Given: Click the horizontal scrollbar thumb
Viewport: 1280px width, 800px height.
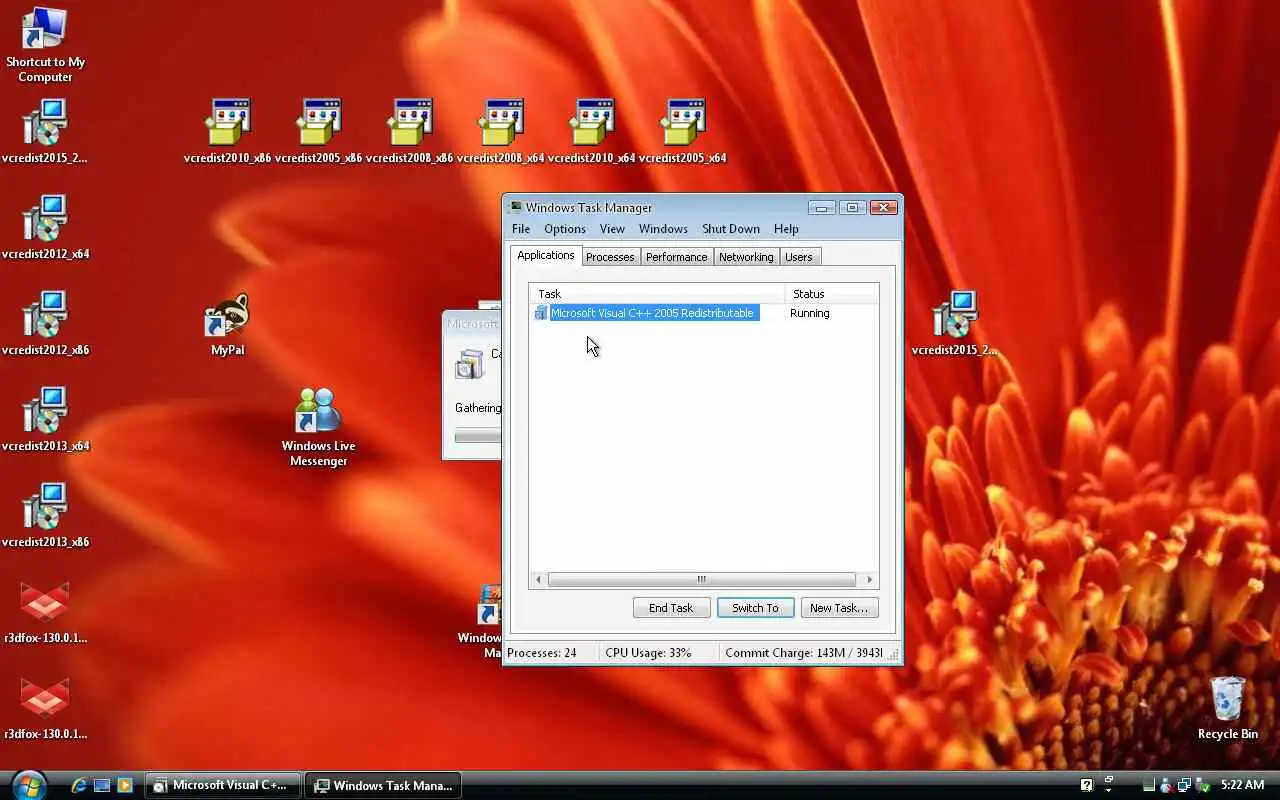Looking at the screenshot, I should coord(701,580).
